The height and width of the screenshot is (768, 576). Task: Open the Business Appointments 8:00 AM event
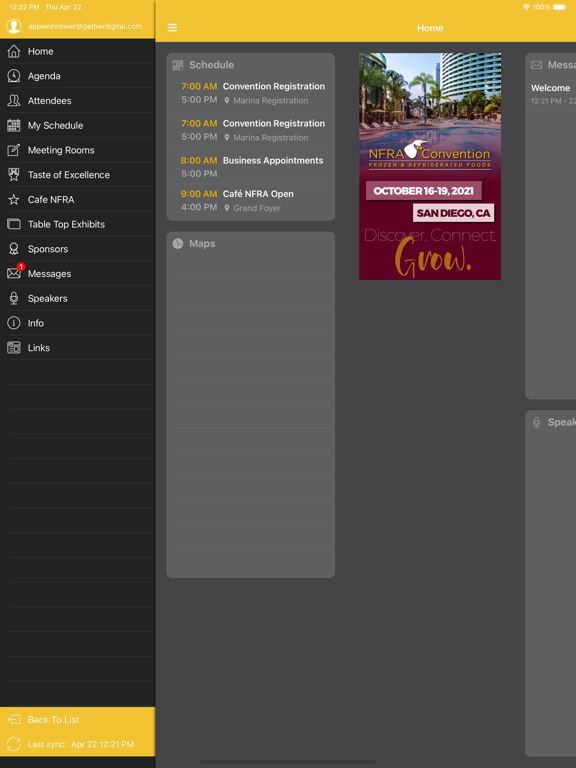click(x=251, y=167)
